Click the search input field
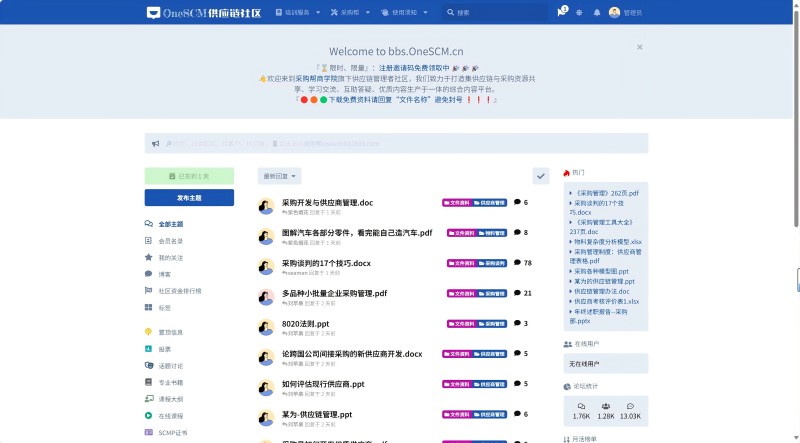 [x=494, y=12]
